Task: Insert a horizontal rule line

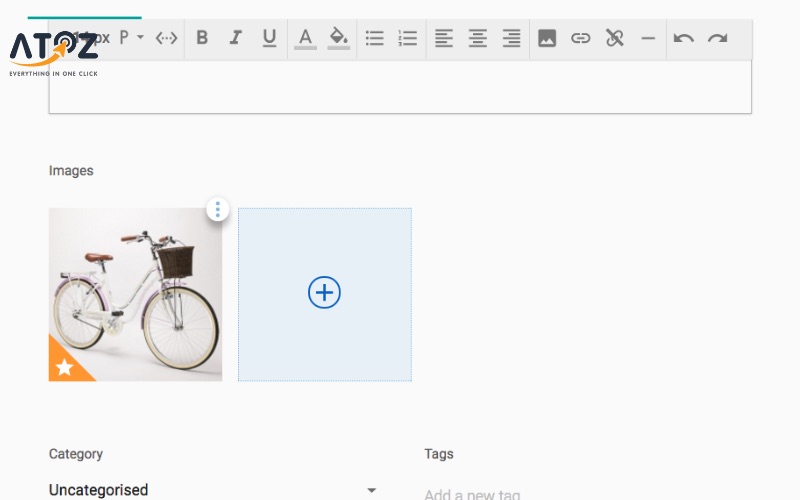Action: pyautogui.click(x=648, y=38)
